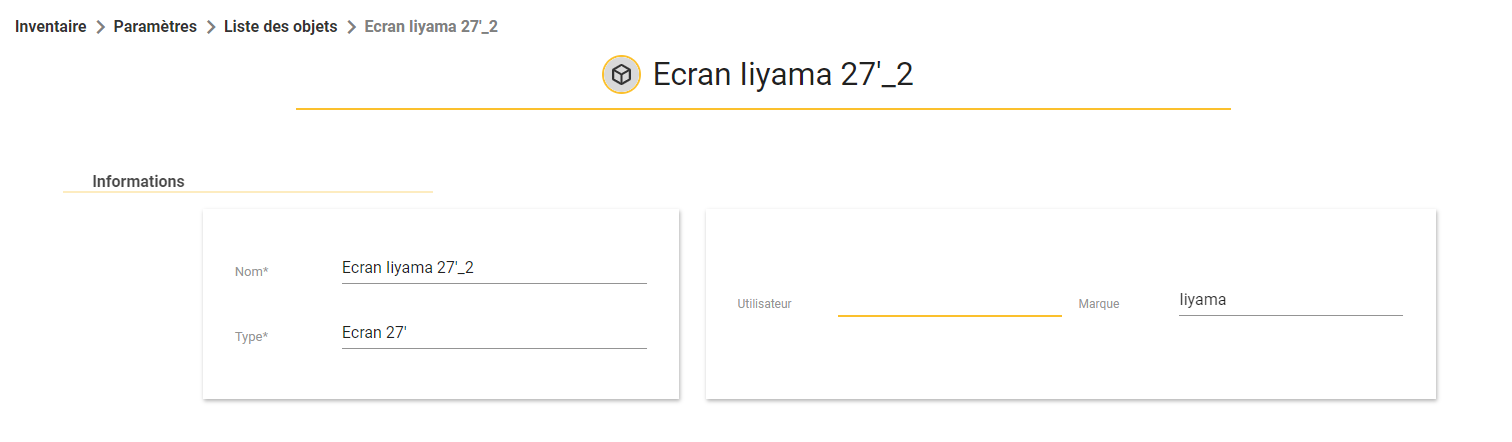The height and width of the screenshot is (442, 1512).
Task: Click the Marque label
Action: (1099, 304)
